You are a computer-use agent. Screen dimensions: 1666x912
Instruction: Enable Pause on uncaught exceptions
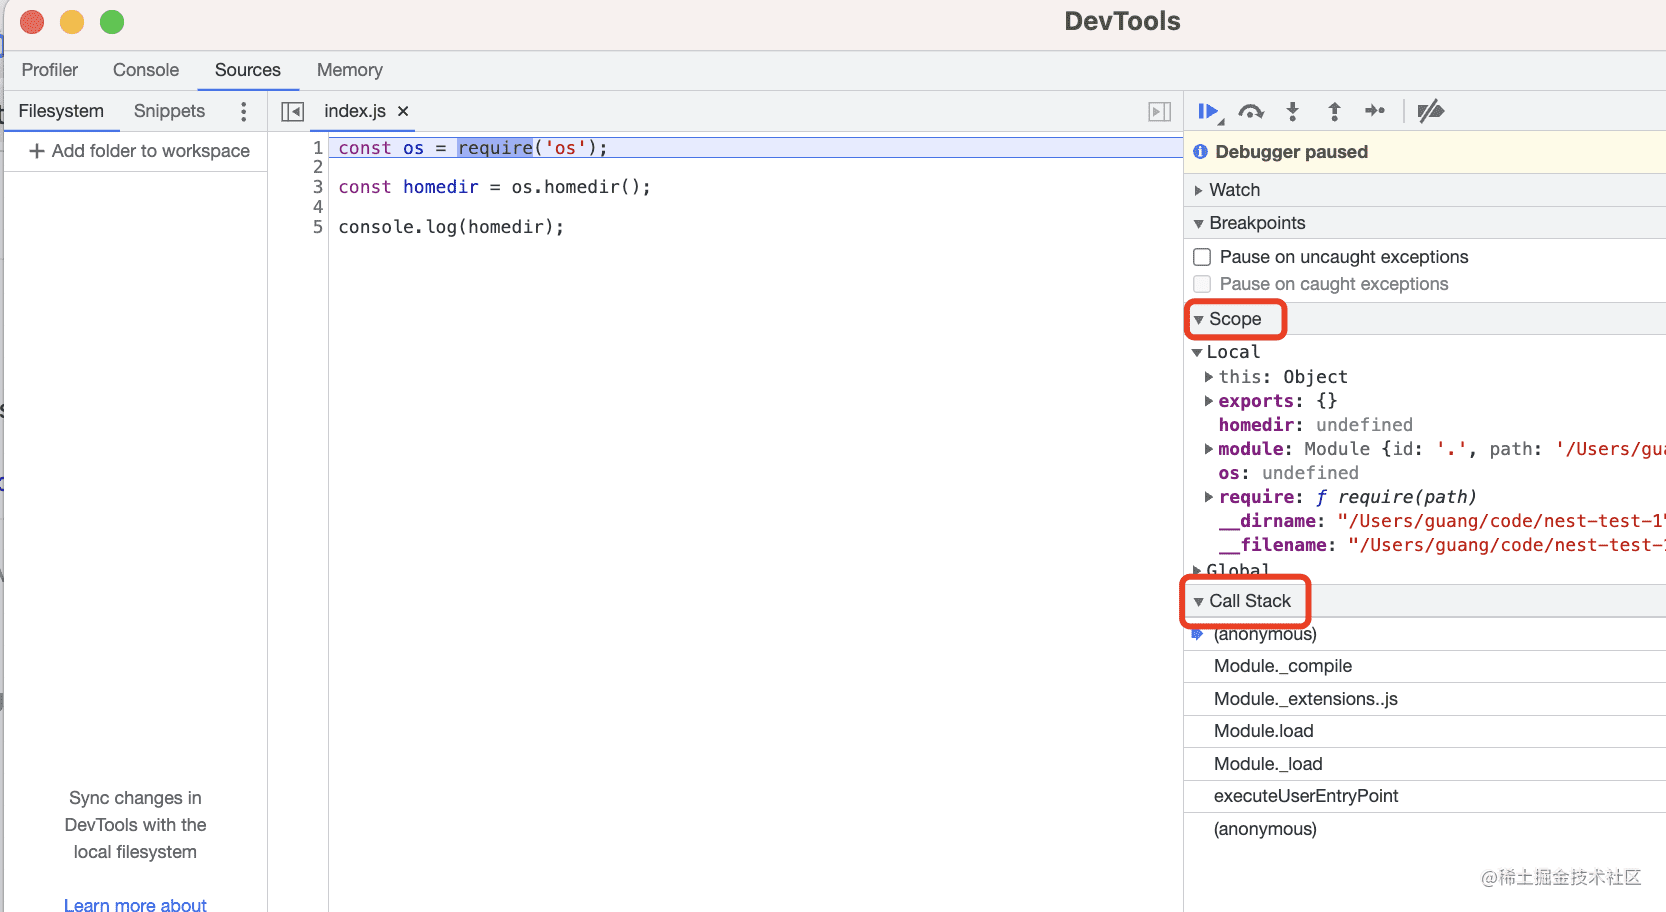coord(1202,257)
